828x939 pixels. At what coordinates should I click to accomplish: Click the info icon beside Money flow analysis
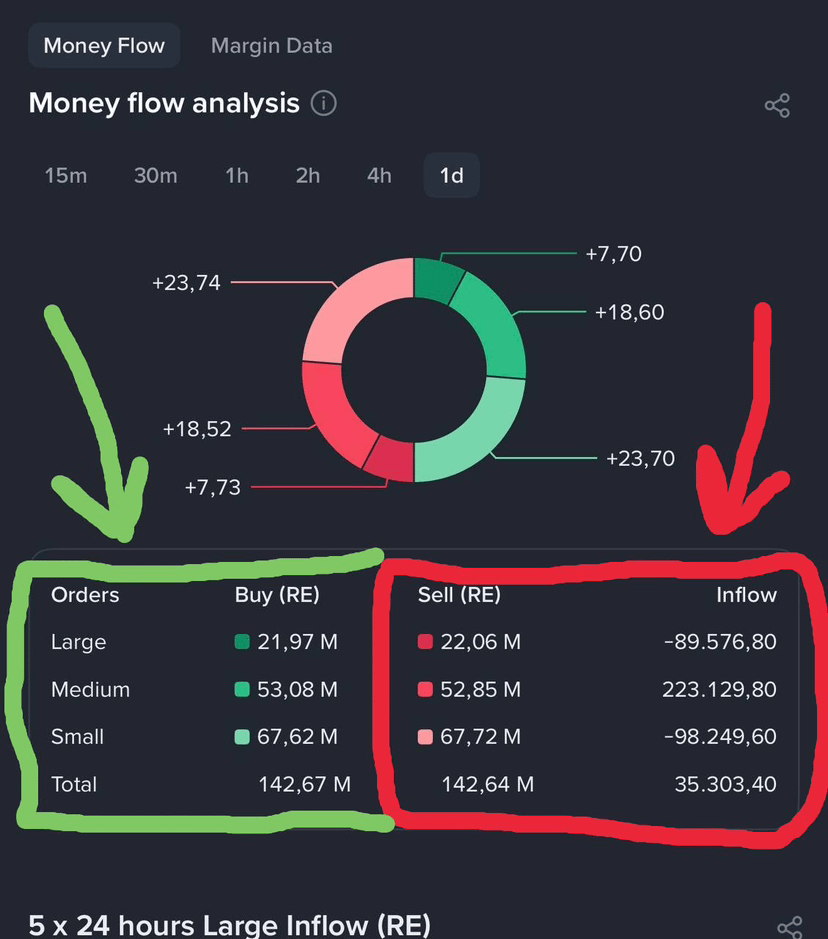pyautogui.click(x=323, y=103)
